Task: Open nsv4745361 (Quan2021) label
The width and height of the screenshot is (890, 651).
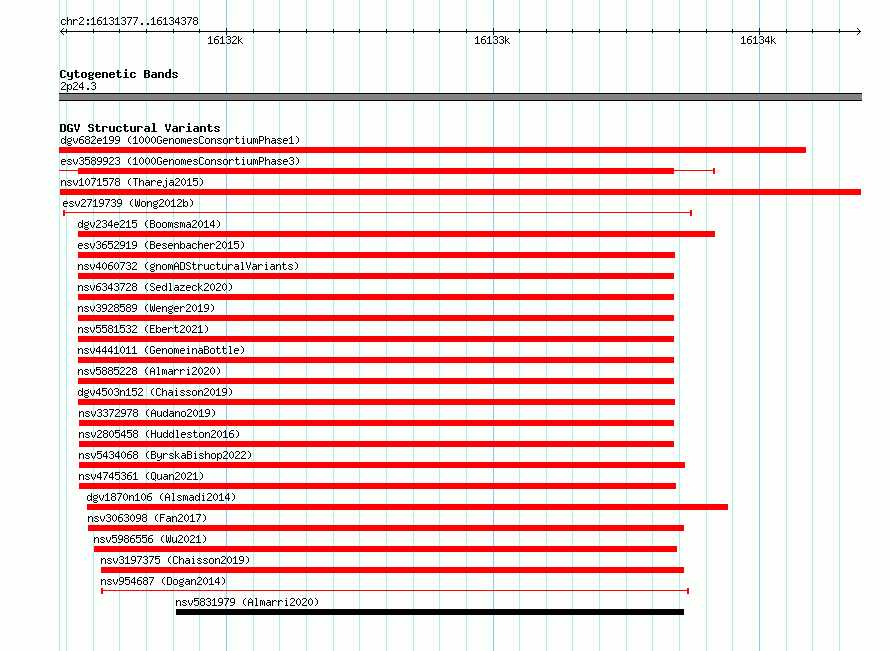Action: [141, 476]
